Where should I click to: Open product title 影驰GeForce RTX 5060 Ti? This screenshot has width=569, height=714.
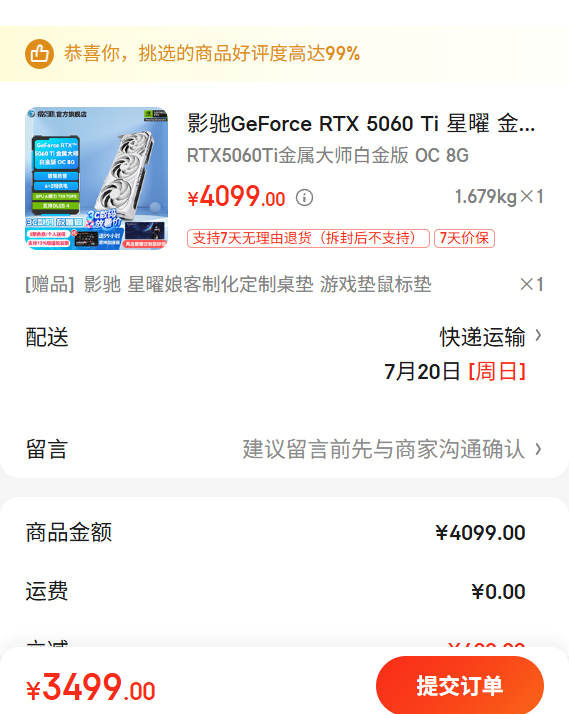tap(361, 123)
